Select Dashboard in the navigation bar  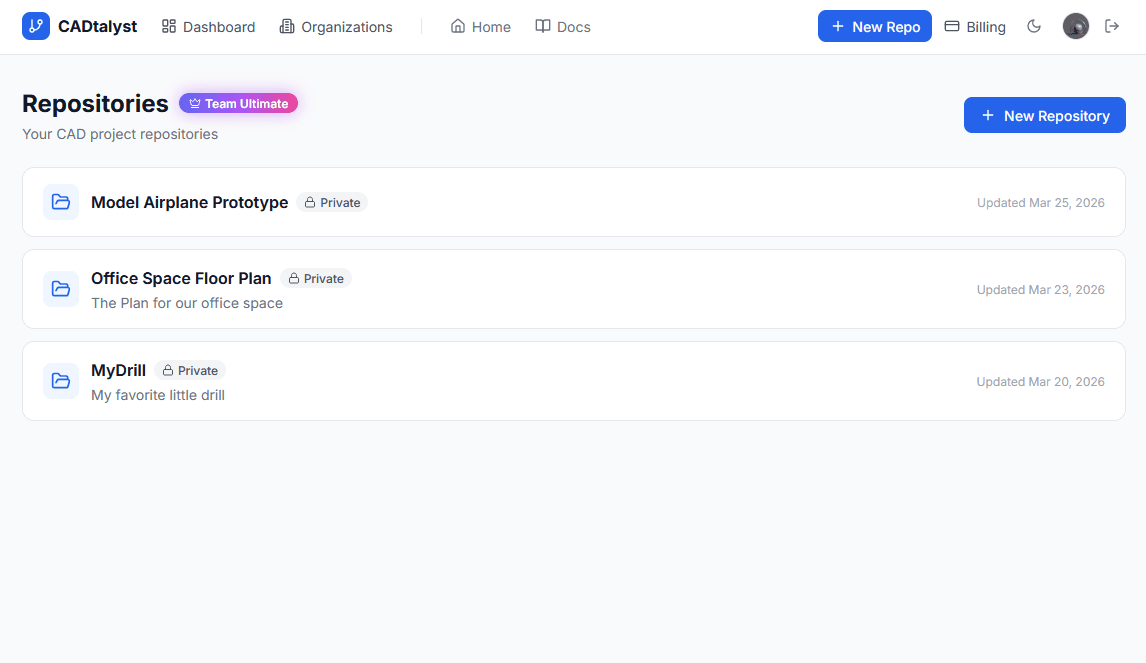(x=208, y=26)
